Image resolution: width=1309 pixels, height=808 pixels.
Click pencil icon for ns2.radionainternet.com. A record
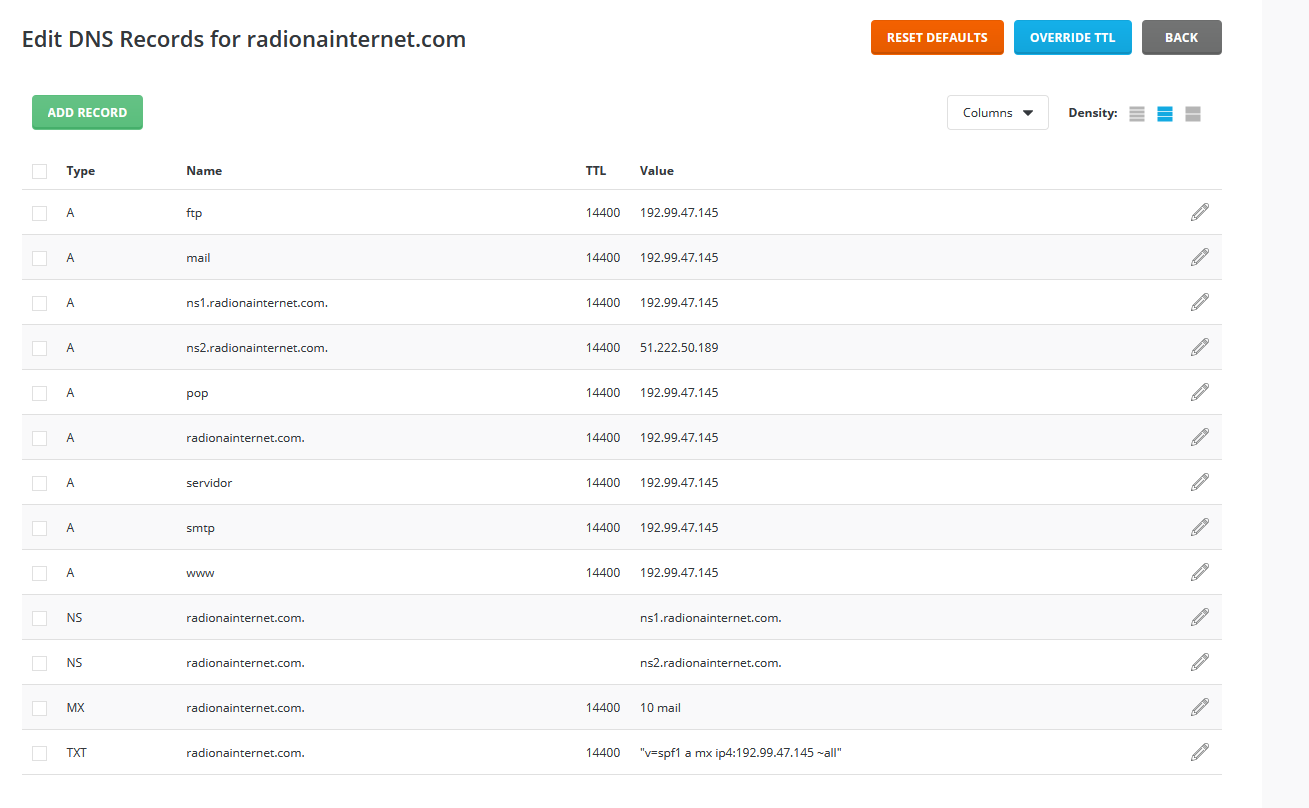tap(1200, 347)
